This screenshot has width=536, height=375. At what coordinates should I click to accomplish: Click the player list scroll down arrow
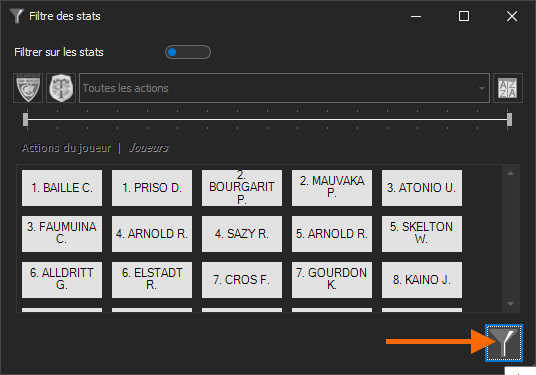510,304
